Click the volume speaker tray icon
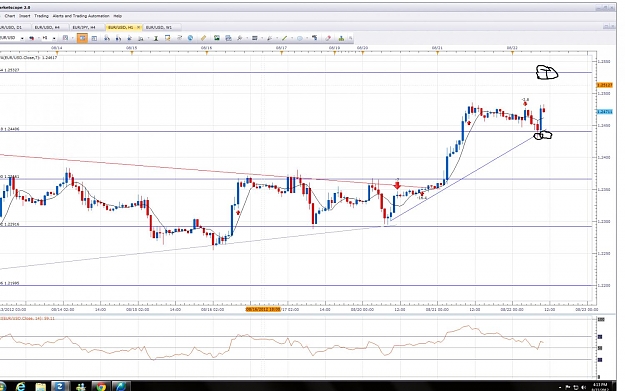Image resolution: width=625 pixels, height=391 pixels. 584,387
